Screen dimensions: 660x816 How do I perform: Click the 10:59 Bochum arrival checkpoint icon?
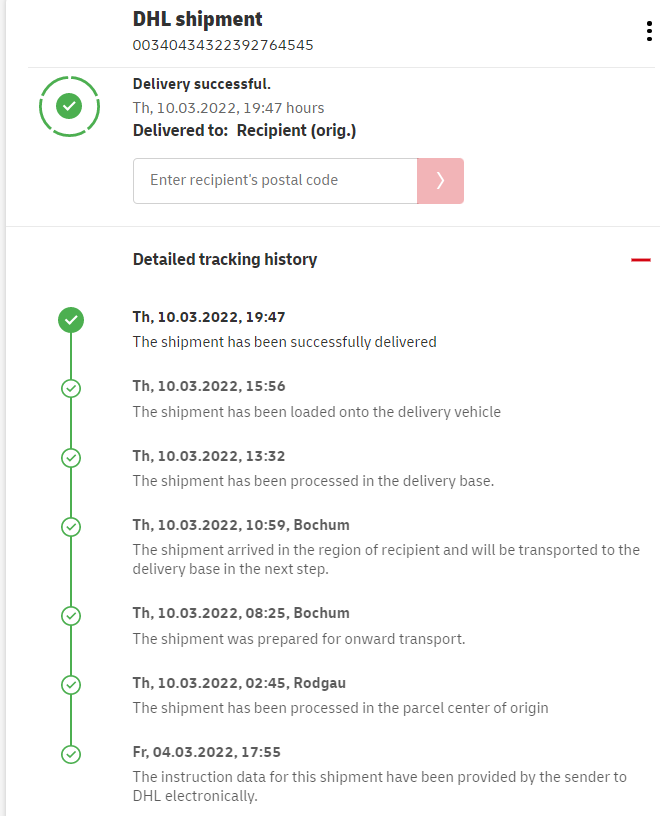click(x=71, y=526)
